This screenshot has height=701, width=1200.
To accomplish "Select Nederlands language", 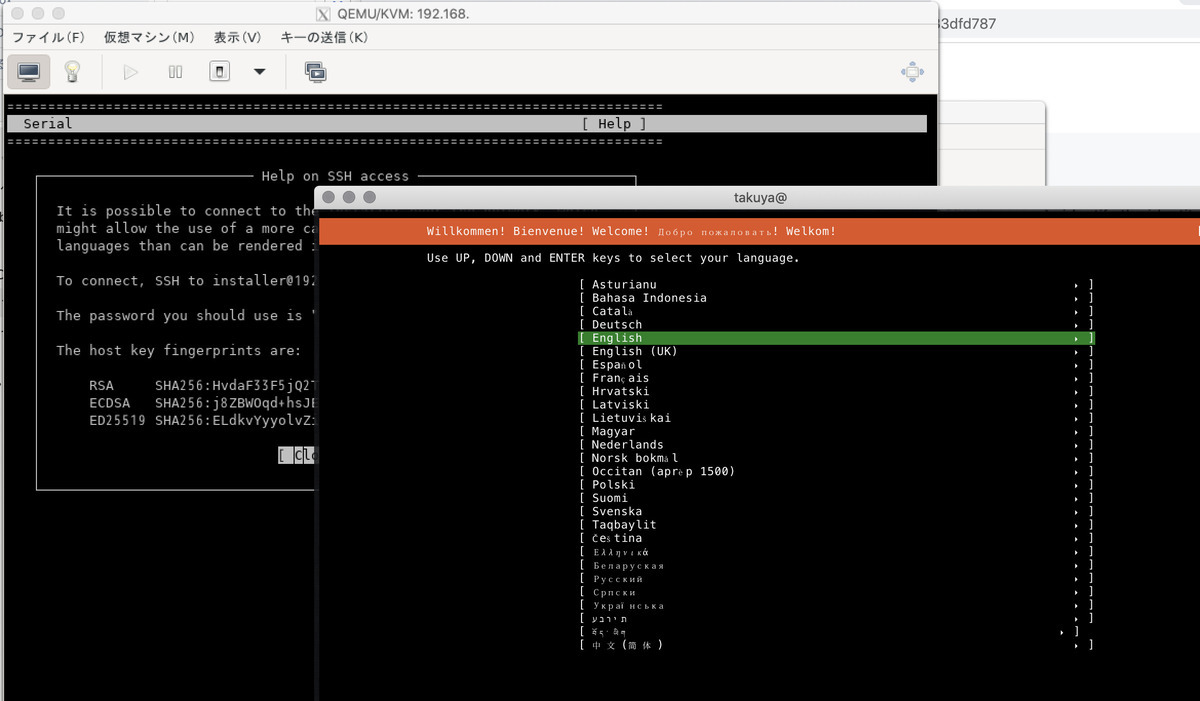I will click(x=836, y=445).
